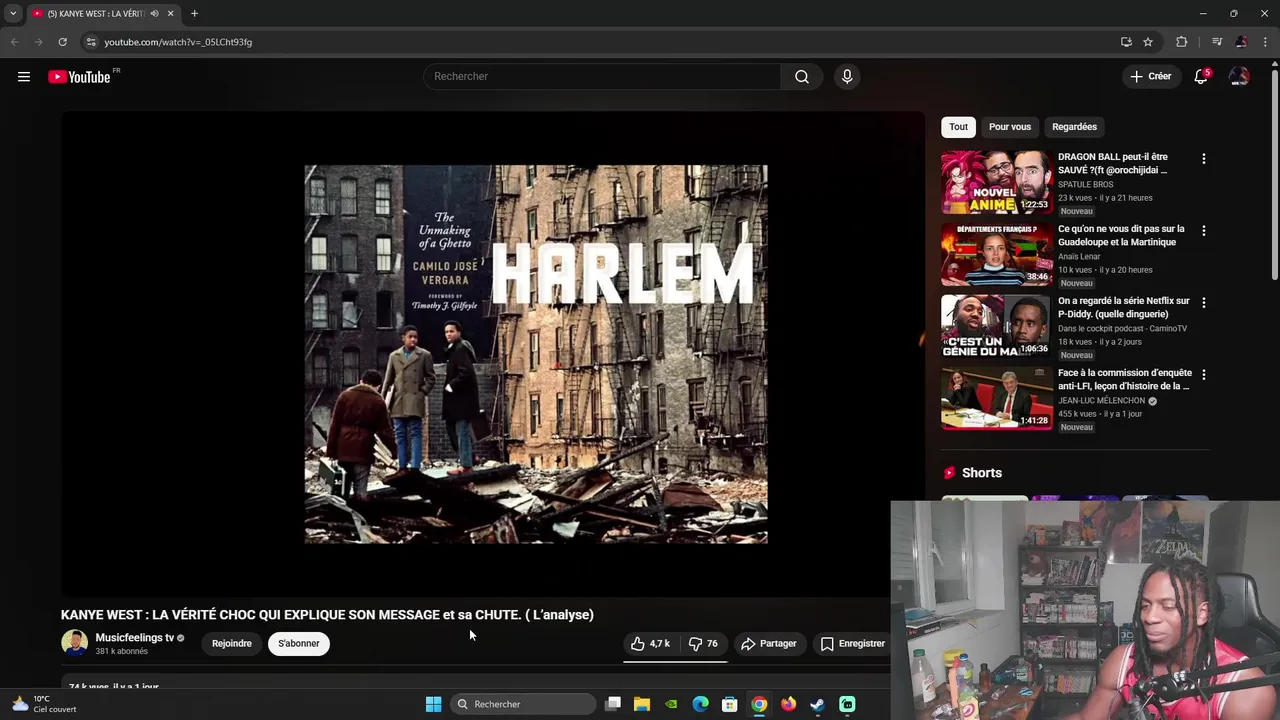Open the Musicfeelings tv channel link

pos(134,638)
